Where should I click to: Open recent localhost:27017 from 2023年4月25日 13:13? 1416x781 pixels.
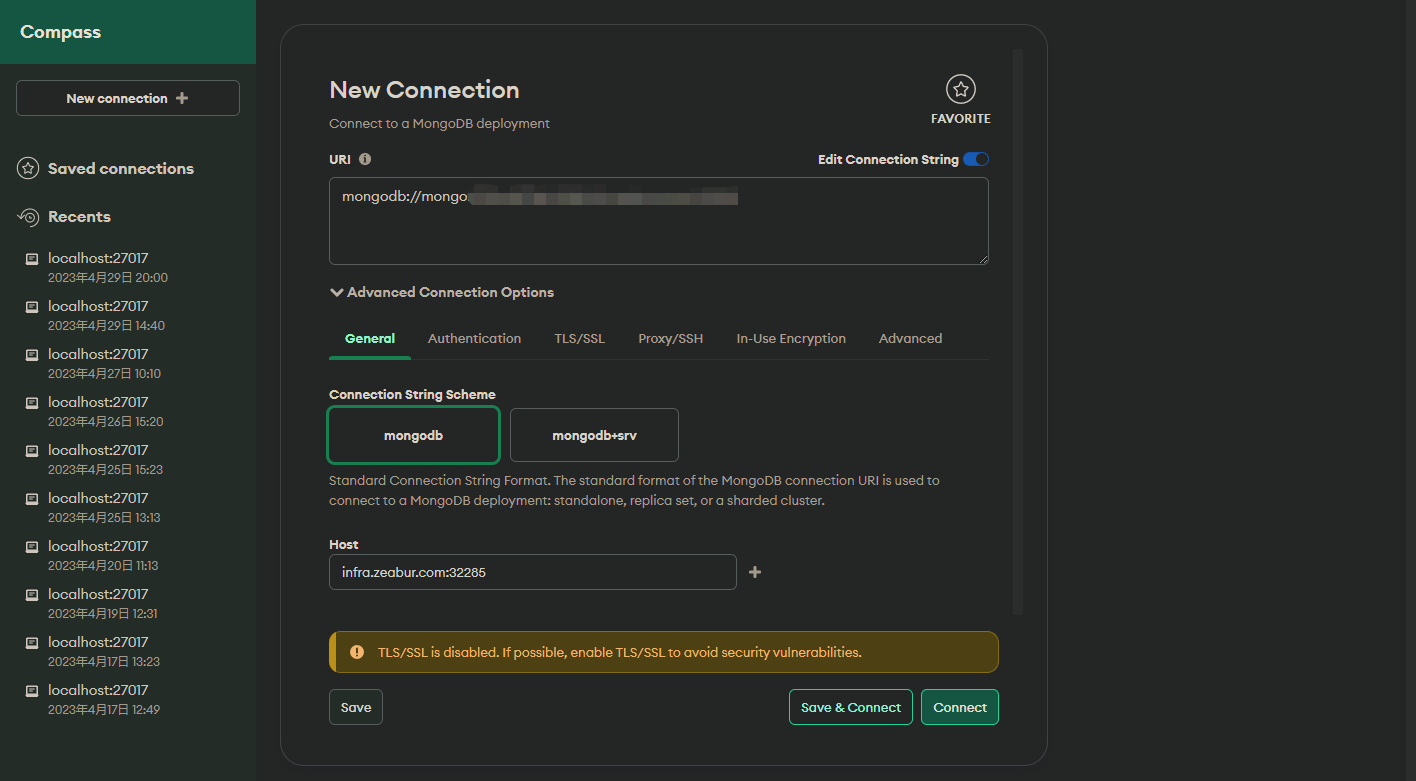click(128, 507)
